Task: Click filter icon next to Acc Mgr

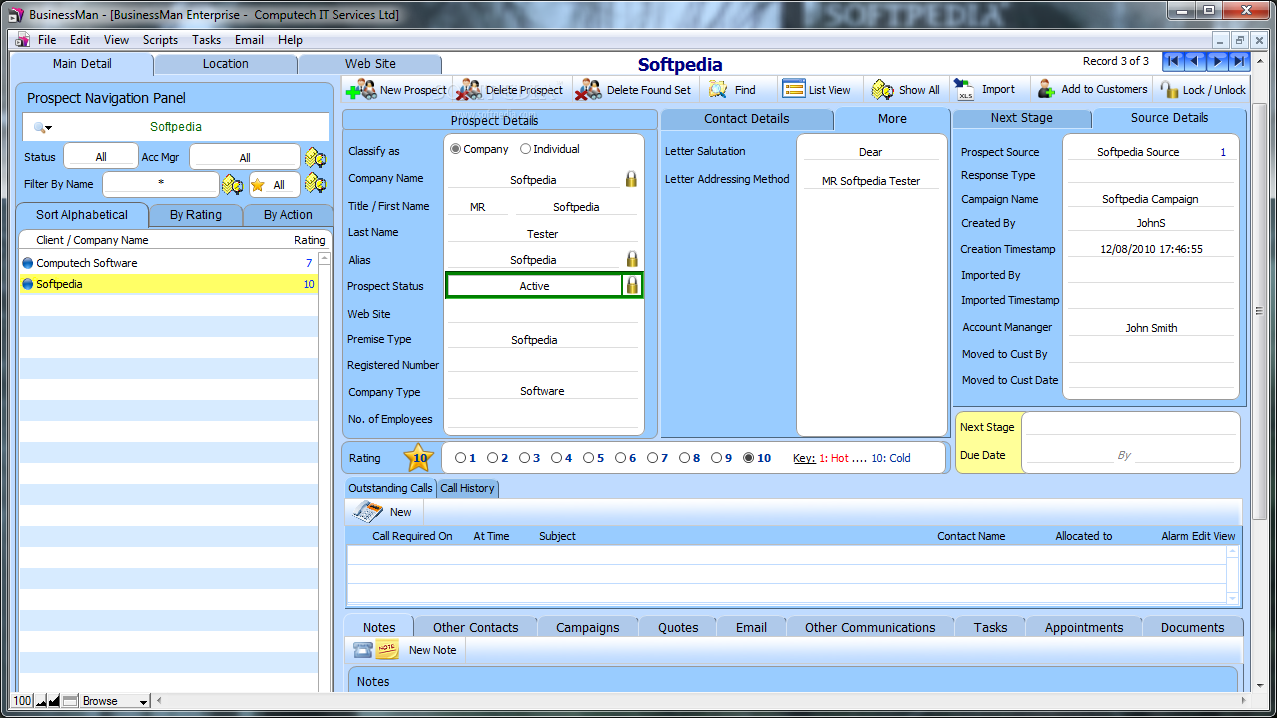Action: pos(316,157)
